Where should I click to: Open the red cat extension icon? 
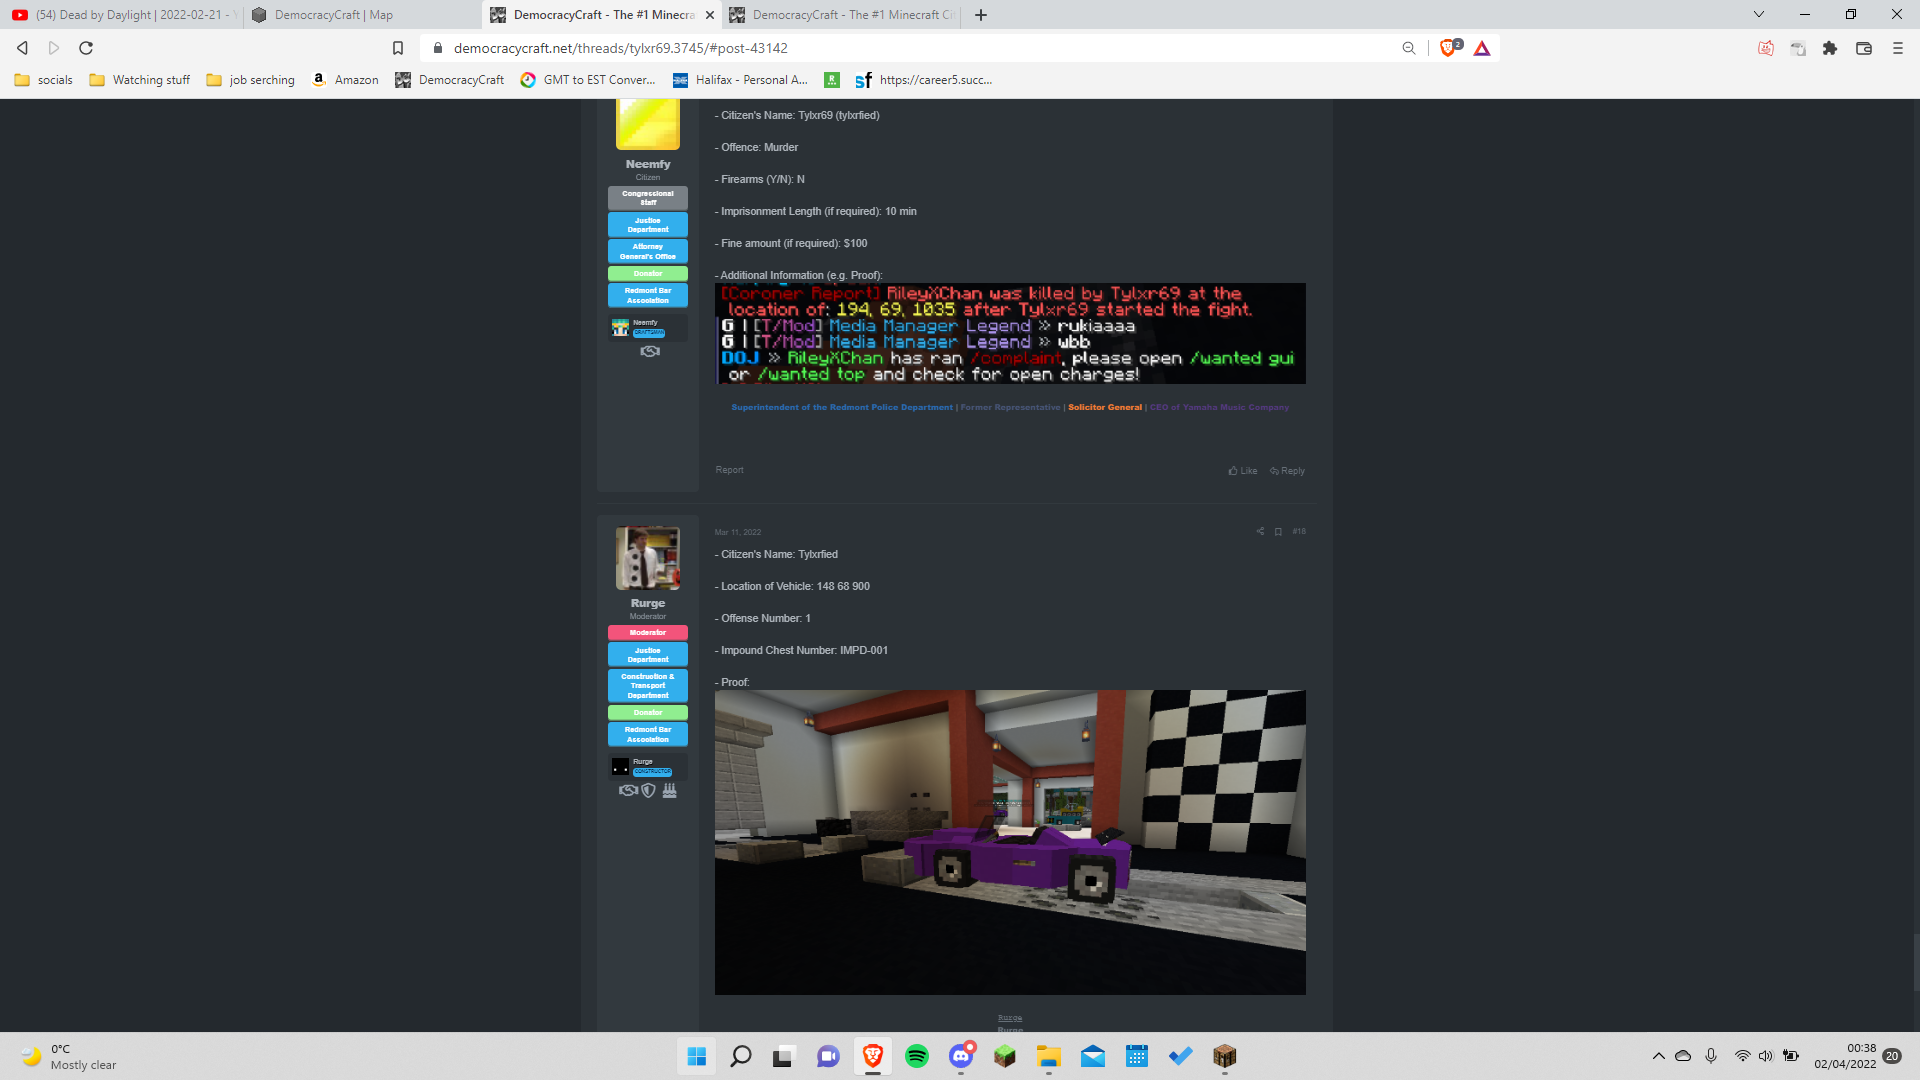pos(1766,48)
